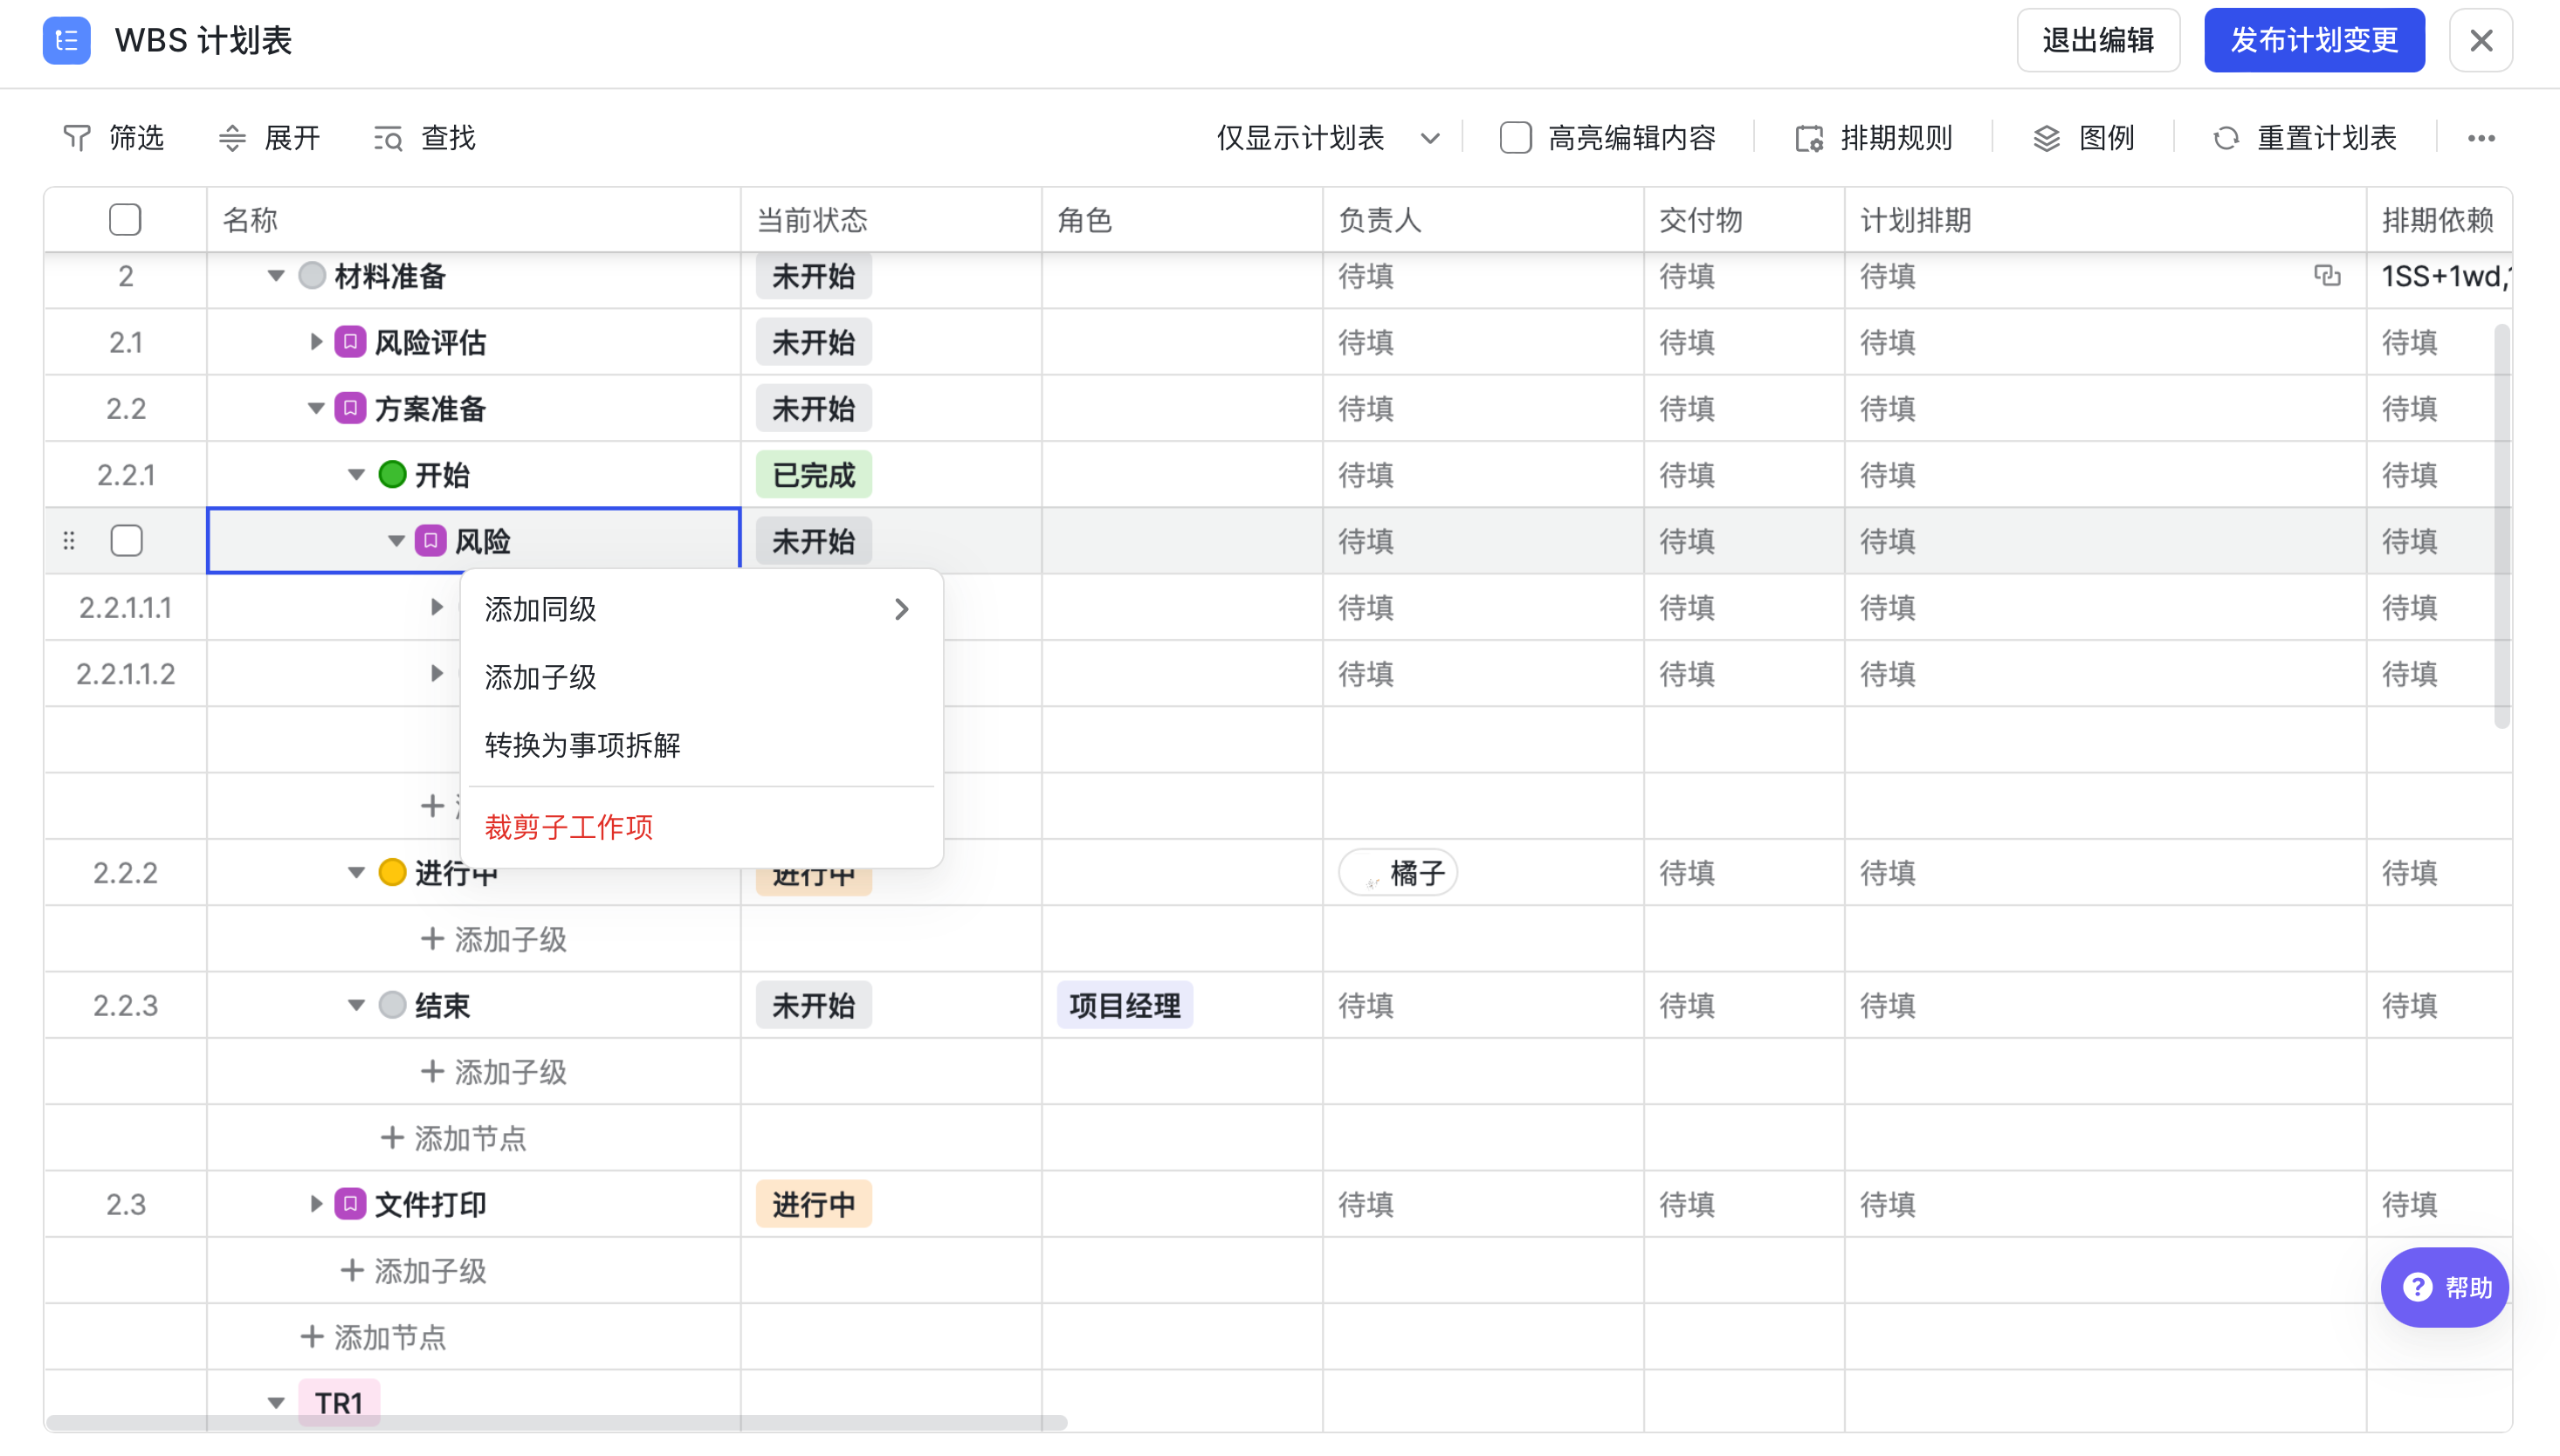Click 1SS+1wd dependency cell
Viewport: 2560px width, 1456px height.
pos(2440,275)
